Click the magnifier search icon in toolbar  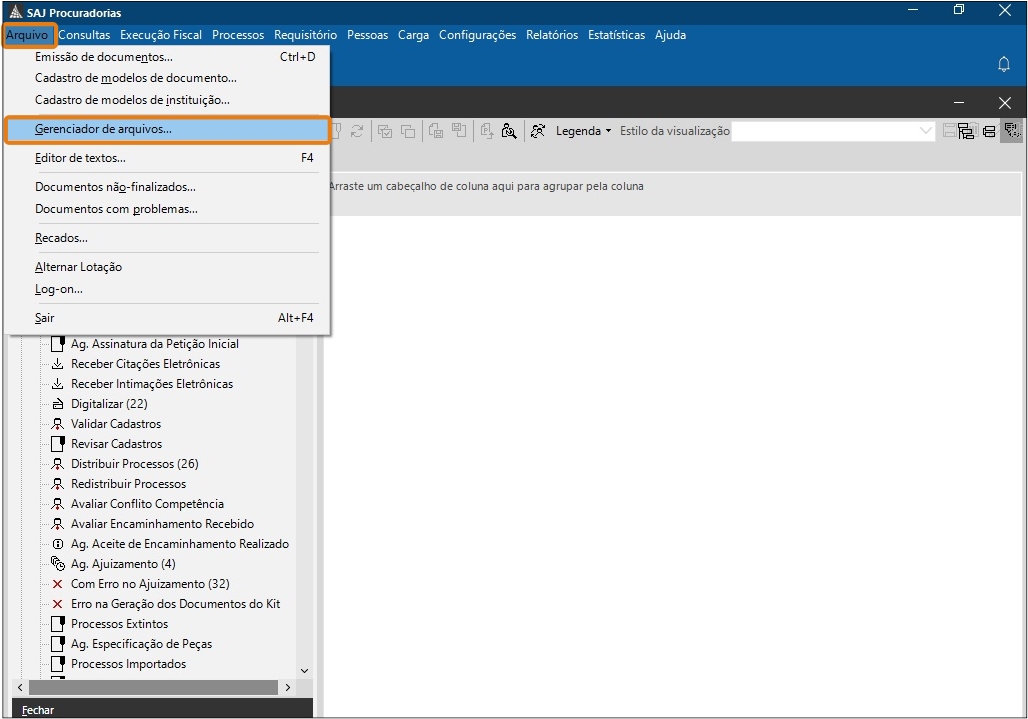[509, 131]
